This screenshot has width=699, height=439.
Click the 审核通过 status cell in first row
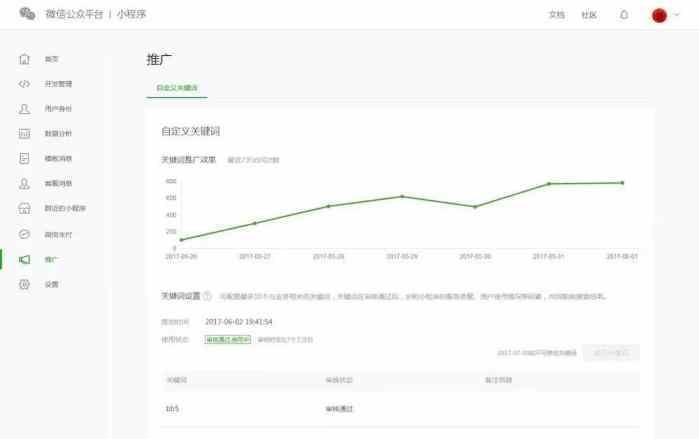(x=339, y=409)
